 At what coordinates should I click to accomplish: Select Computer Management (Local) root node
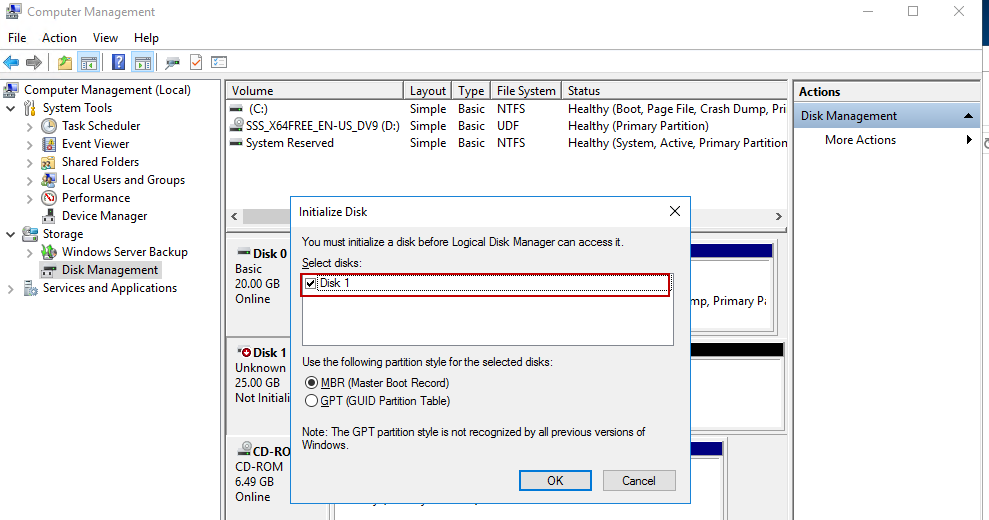[x=107, y=90]
